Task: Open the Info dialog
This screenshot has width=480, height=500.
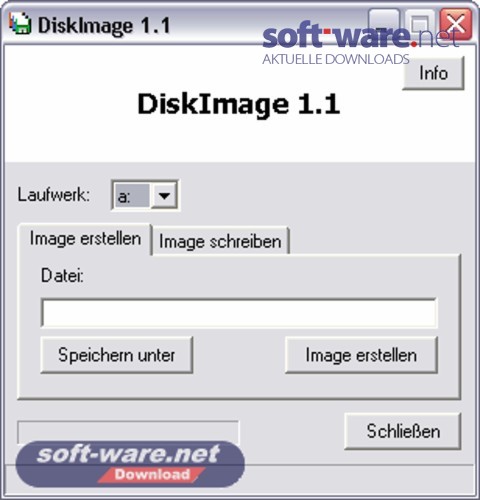Action: 433,73
